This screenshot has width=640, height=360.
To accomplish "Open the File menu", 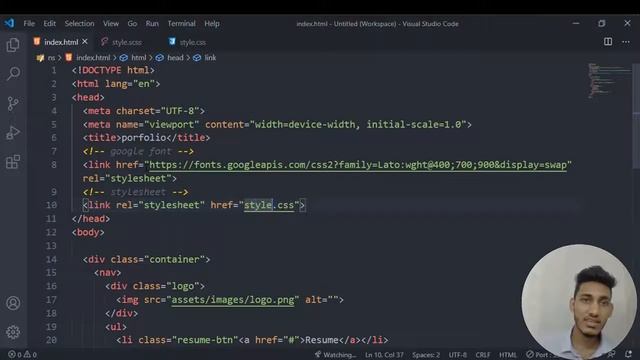I will (x=29, y=24).
